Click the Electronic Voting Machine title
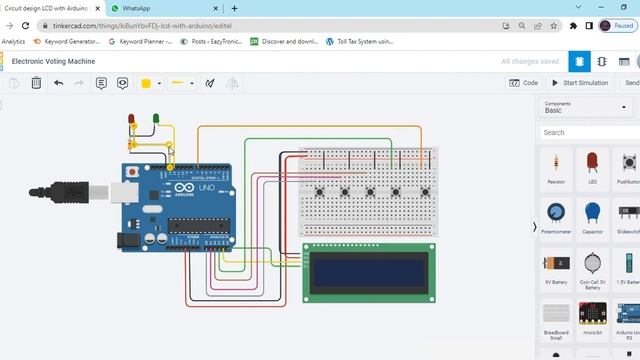Screen dimensions: 640x360 (x=53, y=61)
